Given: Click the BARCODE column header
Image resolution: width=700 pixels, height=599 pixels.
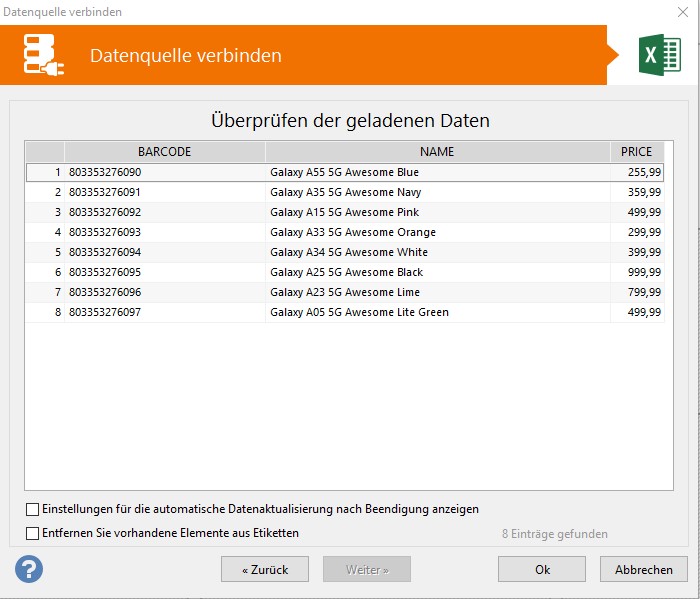Looking at the screenshot, I should (164, 152).
